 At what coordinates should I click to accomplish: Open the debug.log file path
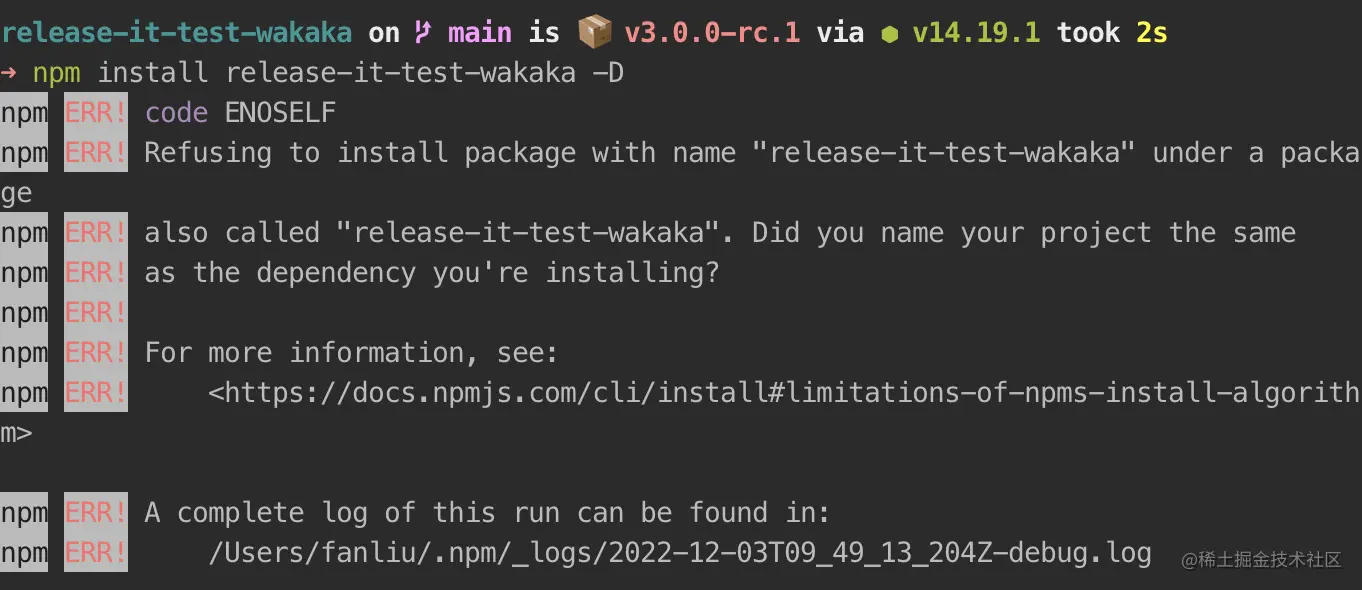[680, 553]
